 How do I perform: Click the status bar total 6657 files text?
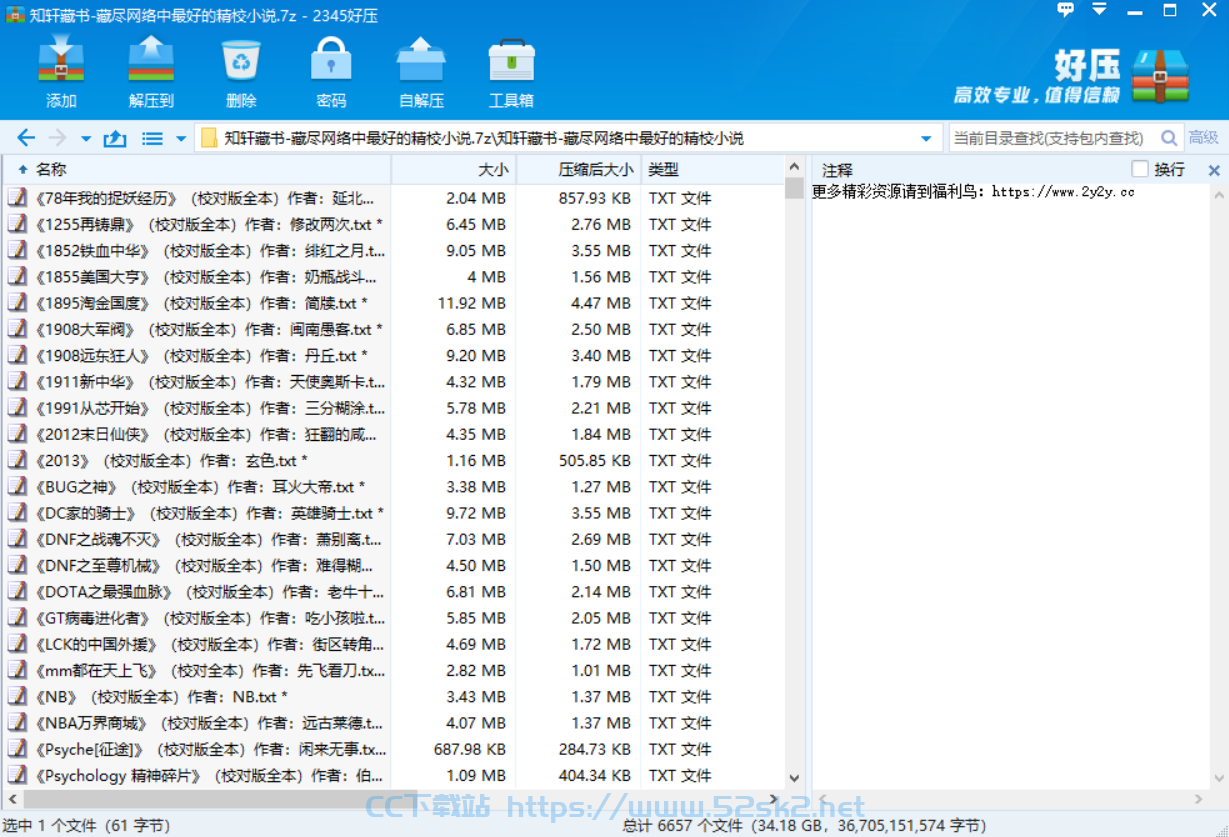pyautogui.click(x=804, y=826)
